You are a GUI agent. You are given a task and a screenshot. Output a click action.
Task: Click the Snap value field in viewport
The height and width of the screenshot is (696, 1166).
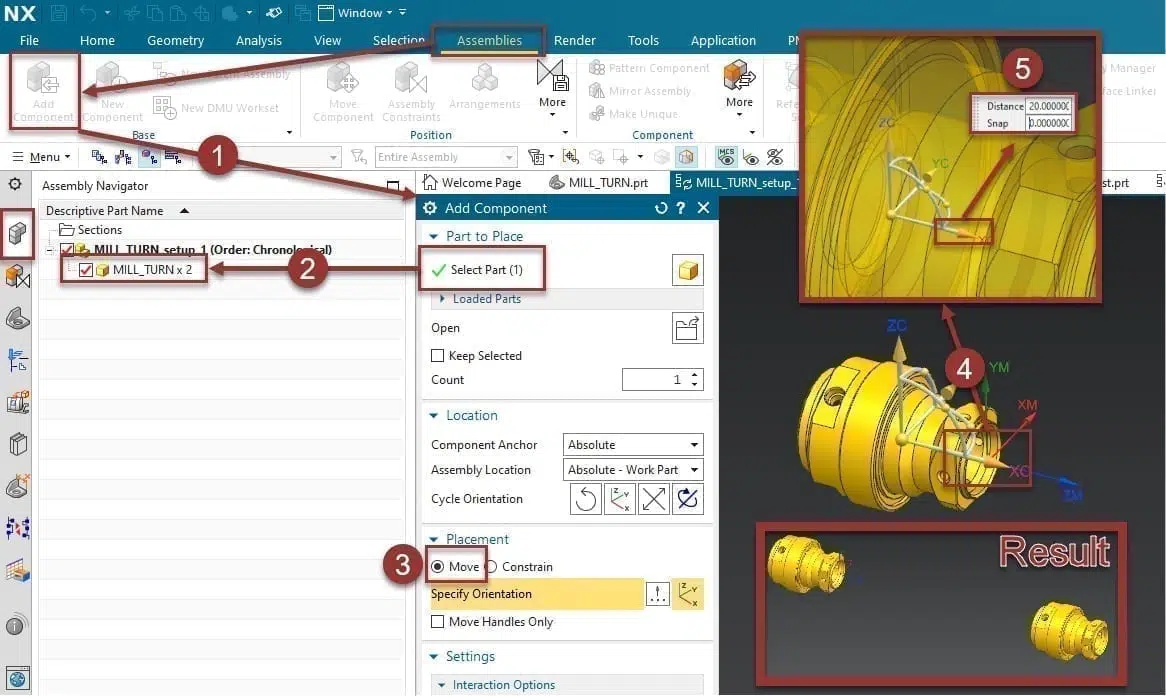point(1049,123)
